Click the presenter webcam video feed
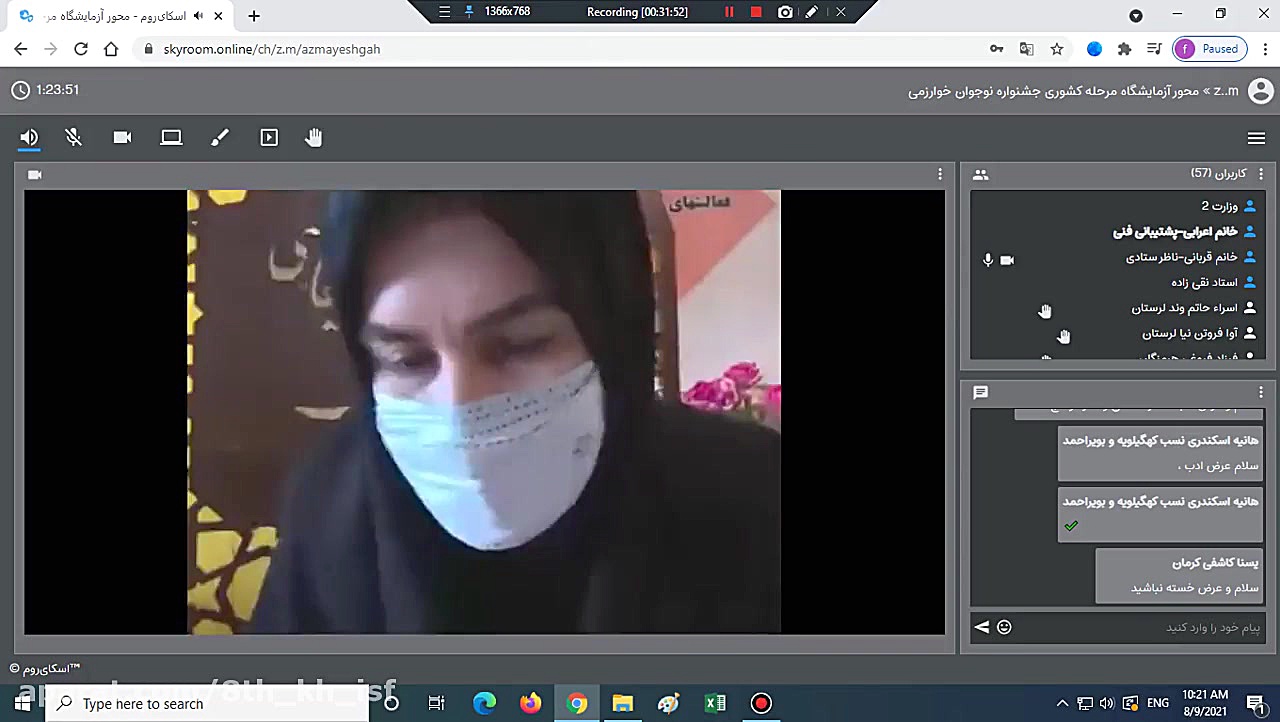The image size is (1280, 722). tap(484, 411)
